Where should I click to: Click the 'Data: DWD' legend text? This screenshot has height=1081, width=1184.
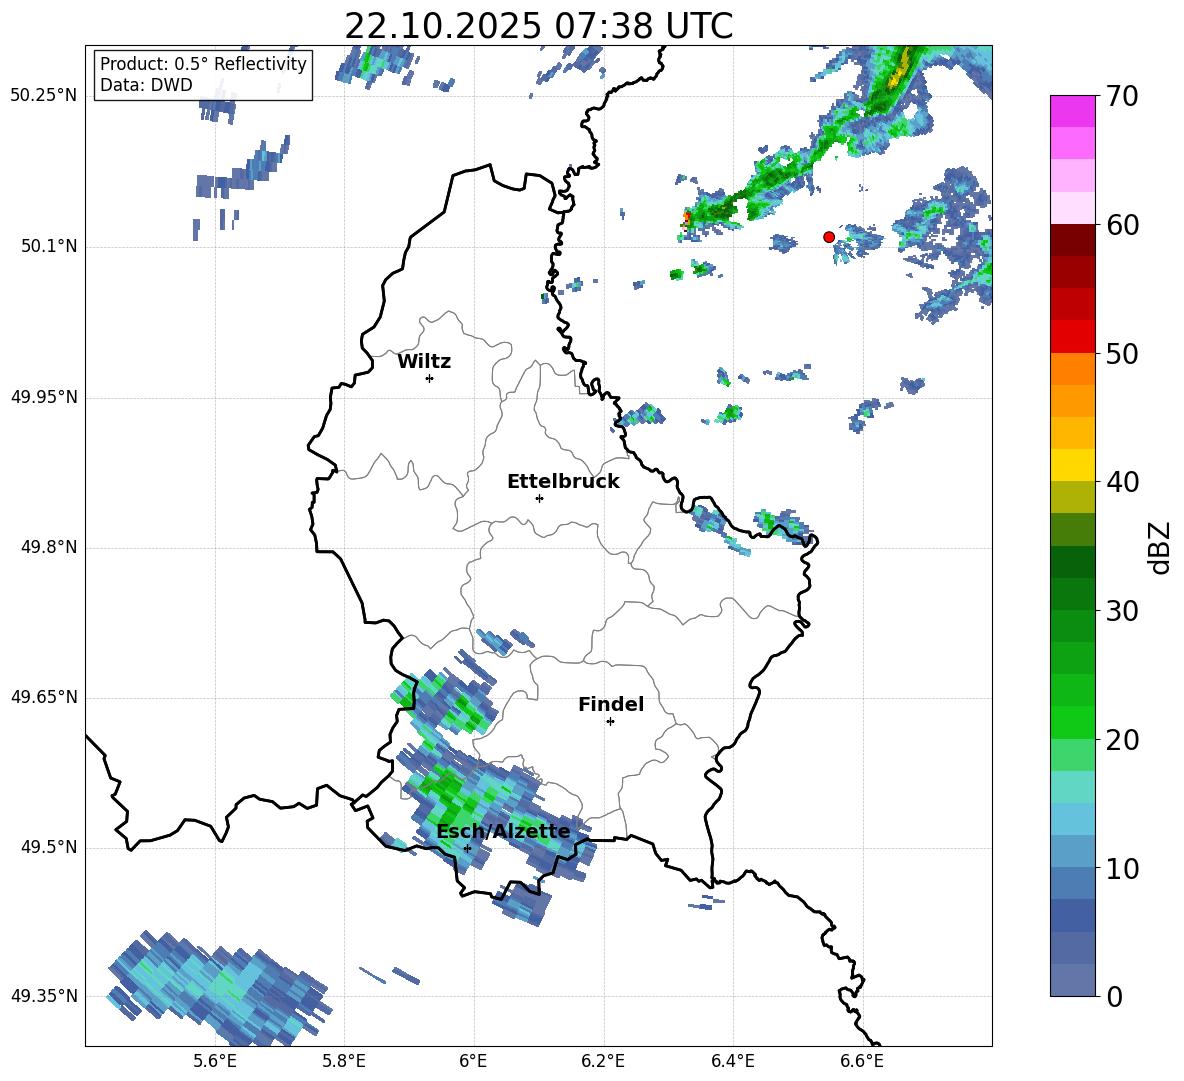(x=146, y=85)
